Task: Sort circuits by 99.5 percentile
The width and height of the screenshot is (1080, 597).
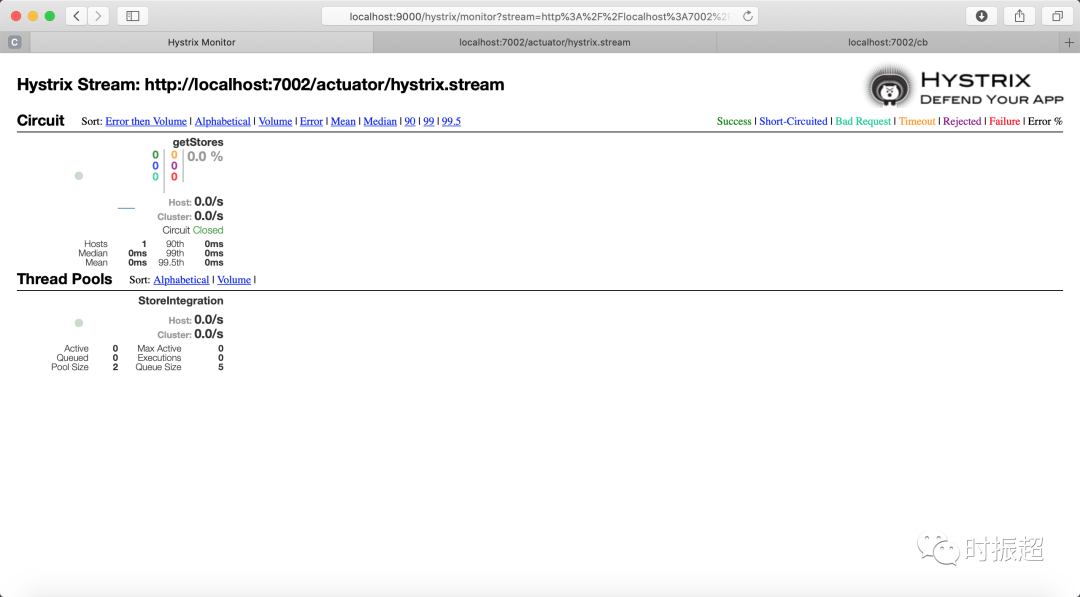Action: click(x=451, y=121)
